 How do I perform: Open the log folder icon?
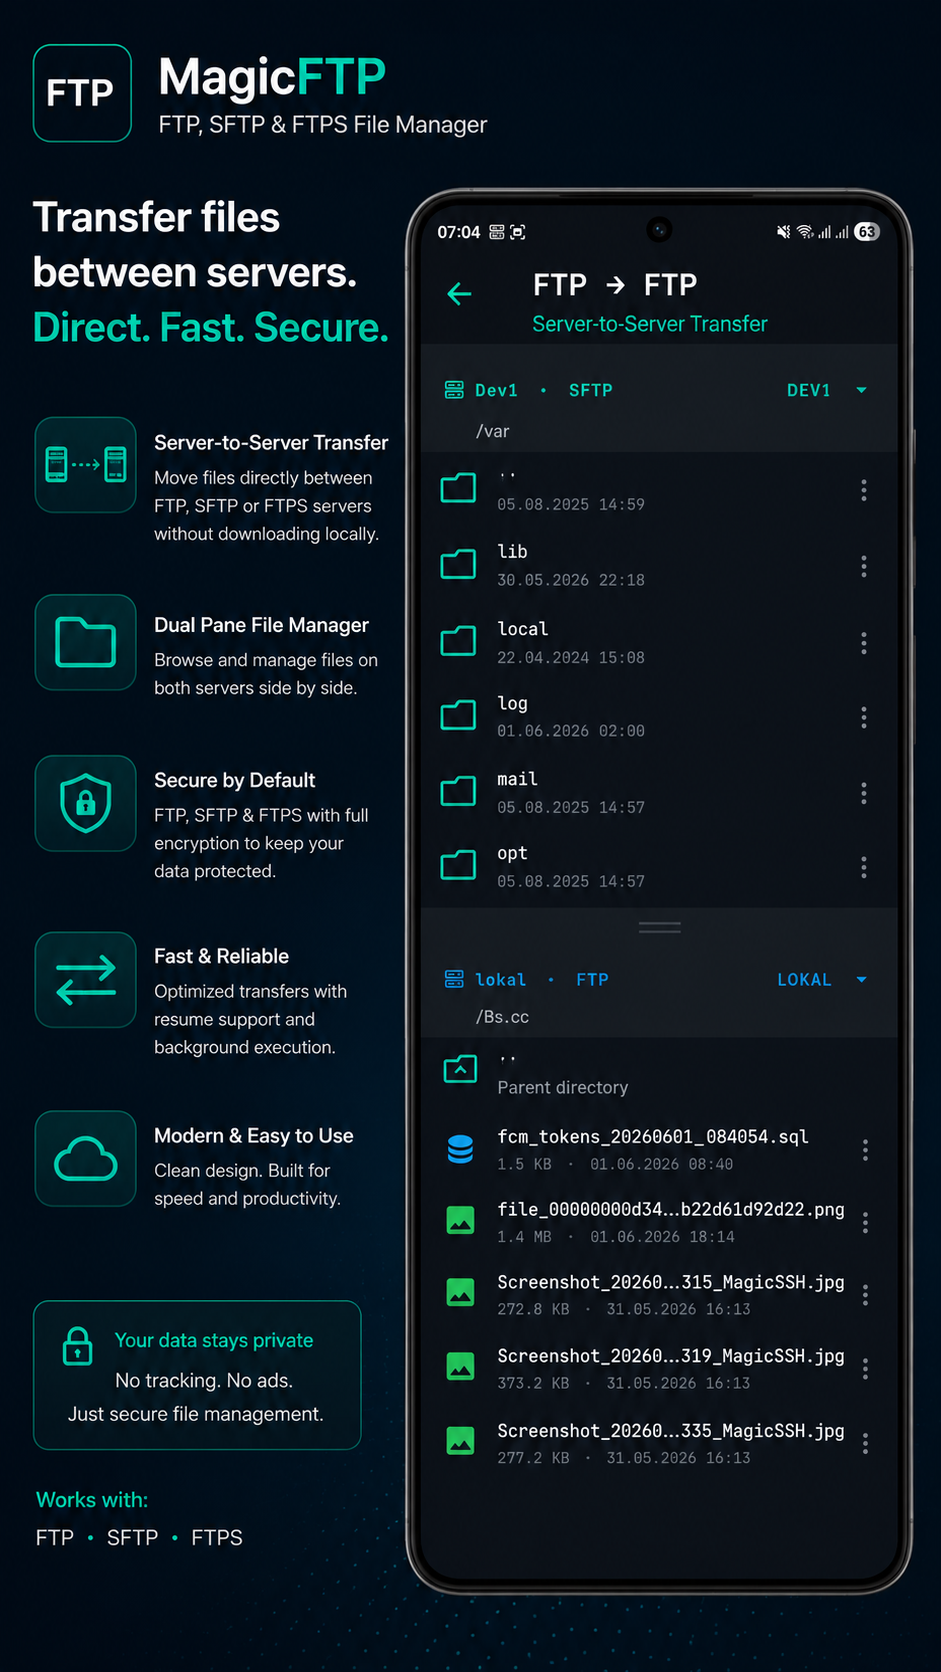[459, 716]
